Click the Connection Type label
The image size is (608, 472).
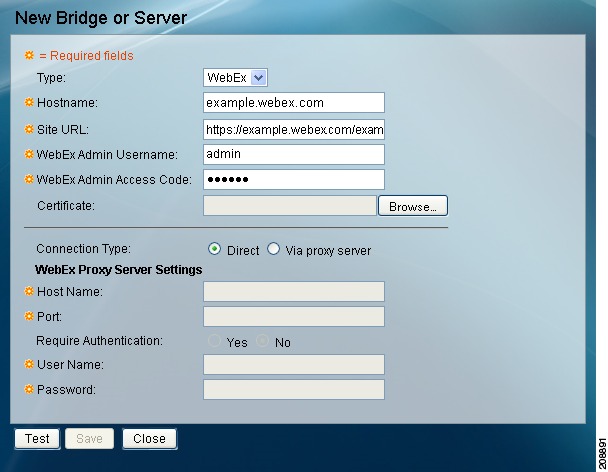pos(83,249)
